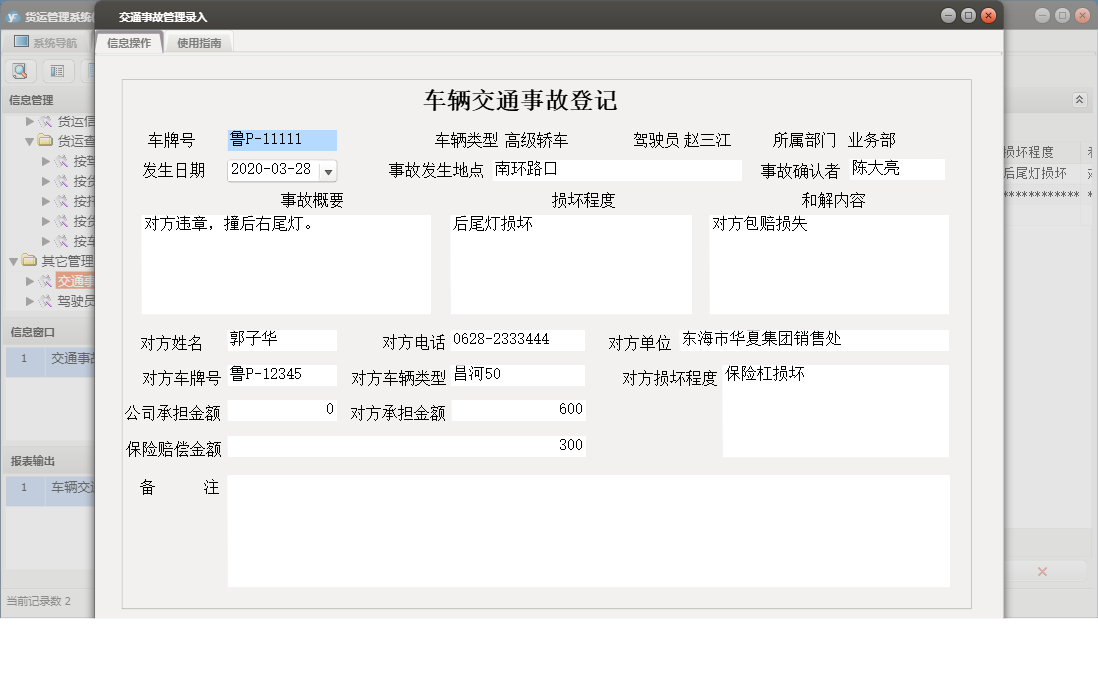The image size is (1098, 685).
Task: Click the 和解内容 text area
Action: tap(829, 264)
